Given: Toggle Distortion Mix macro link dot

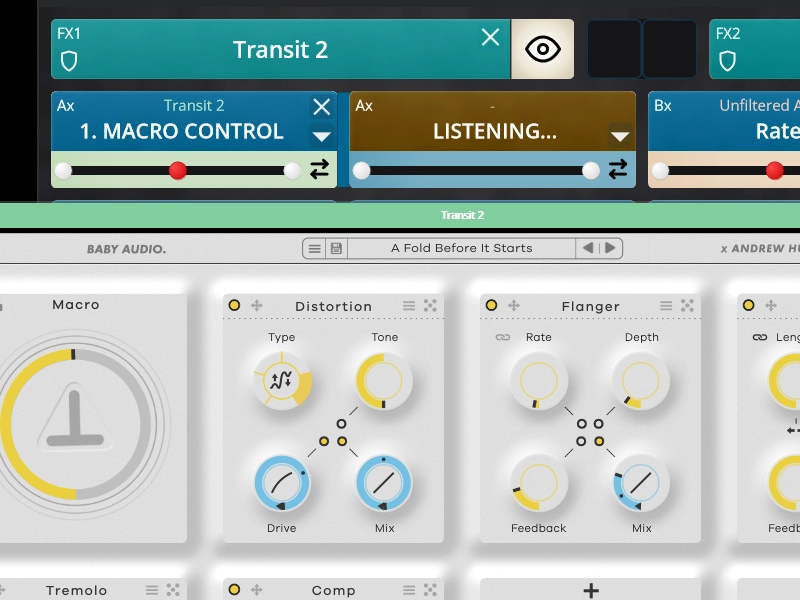Looking at the screenshot, I should pos(342,441).
